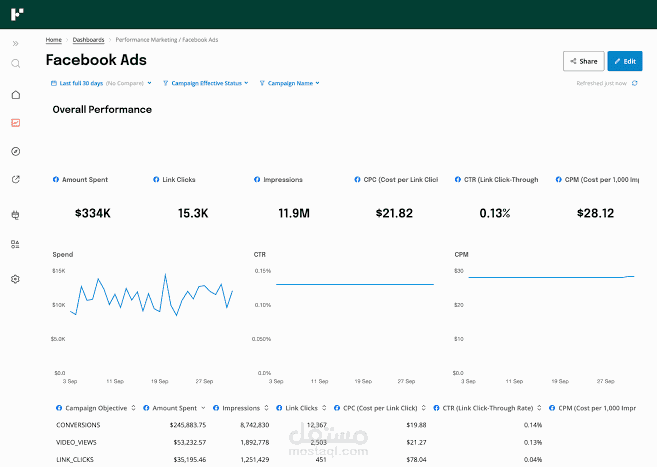This screenshot has height=467, width=657.
Task: Sort table by Impressions column arrows
Action: (266, 408)
